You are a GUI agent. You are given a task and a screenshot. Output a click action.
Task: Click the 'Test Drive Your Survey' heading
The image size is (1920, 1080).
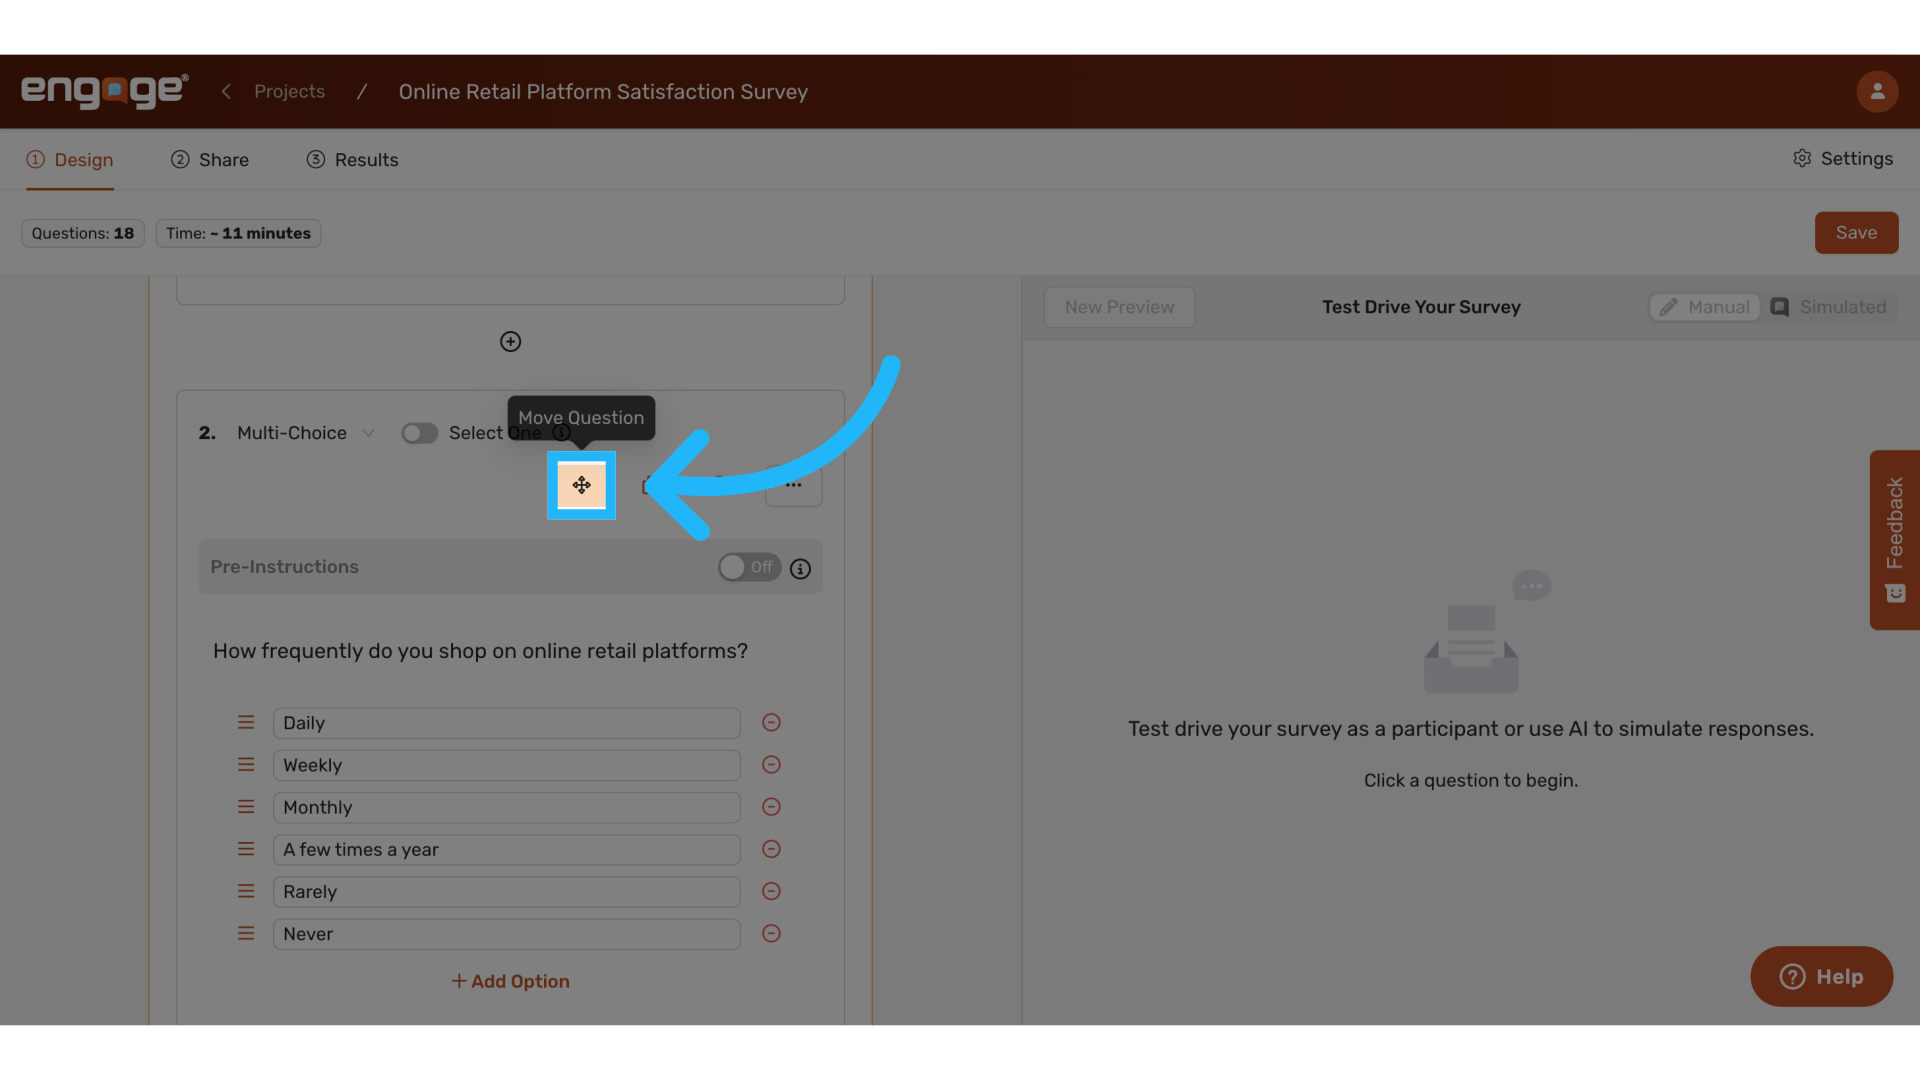click(x=1421, y=307)
